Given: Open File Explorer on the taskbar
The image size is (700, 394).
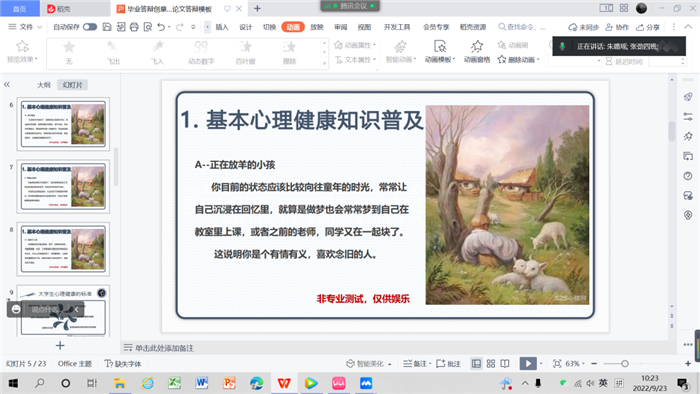Looking at the screenshot, I should 120,383.
